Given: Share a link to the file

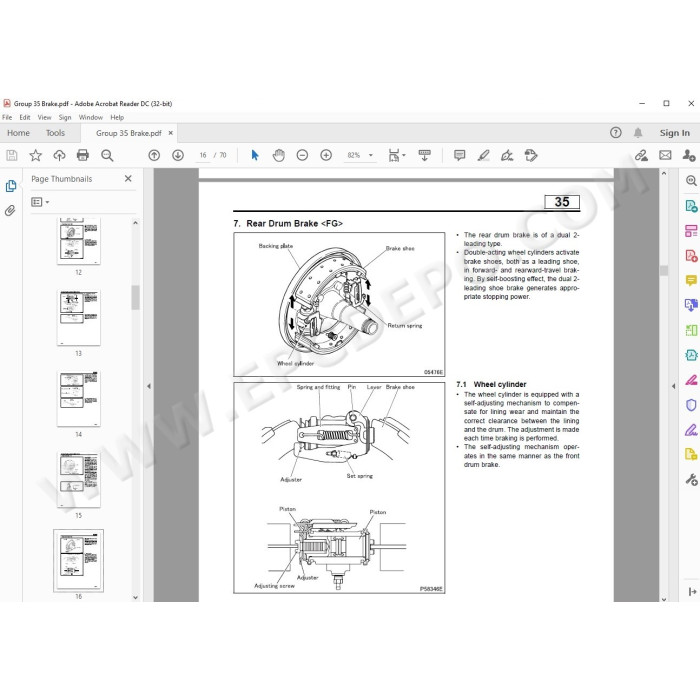Looking at the screenshot, I should [x=642, y=155].
